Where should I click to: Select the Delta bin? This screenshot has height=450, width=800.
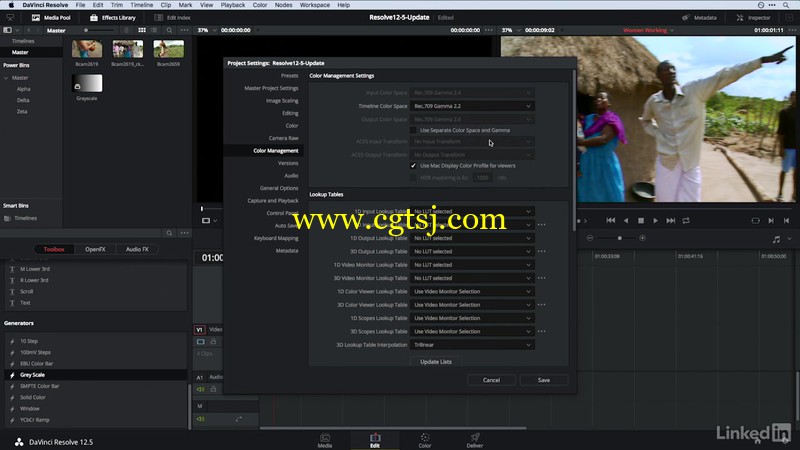(23, 100)
